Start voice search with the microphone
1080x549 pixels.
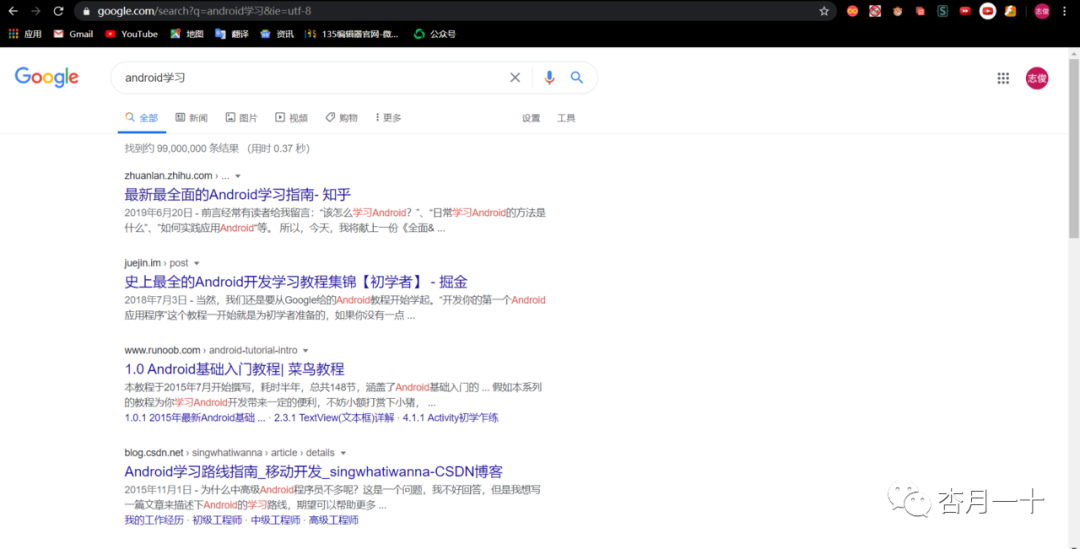click(549, 78)
